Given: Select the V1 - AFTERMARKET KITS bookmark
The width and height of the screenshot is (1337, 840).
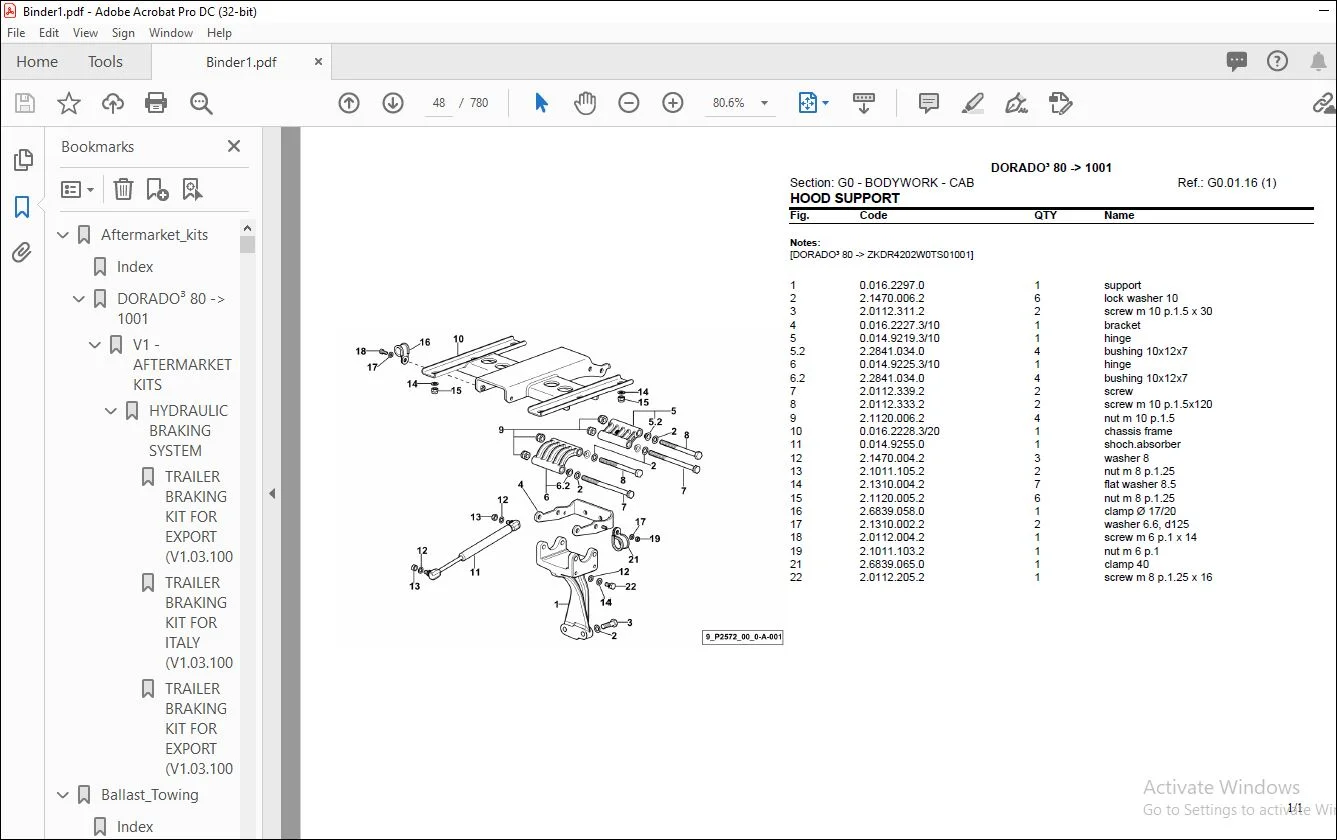Looking at the screenshot, I should [182, 365].
